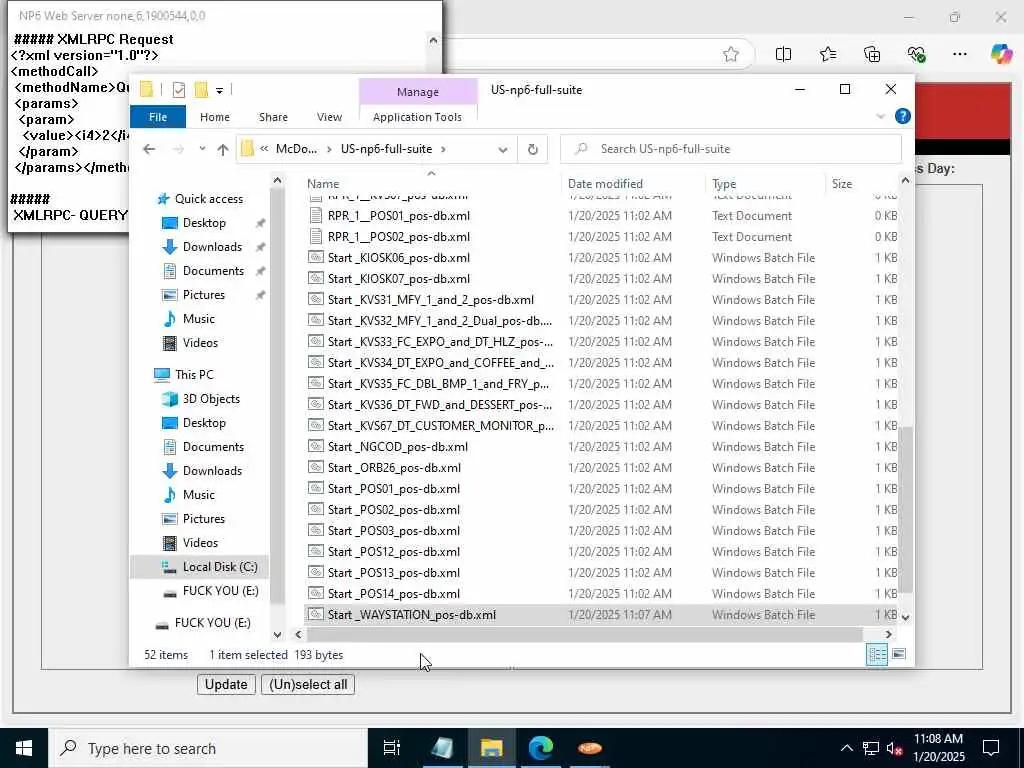The height and width of the screenshot is (768, 1024).
Task: Sort by the Size column header
Action: 842,184
